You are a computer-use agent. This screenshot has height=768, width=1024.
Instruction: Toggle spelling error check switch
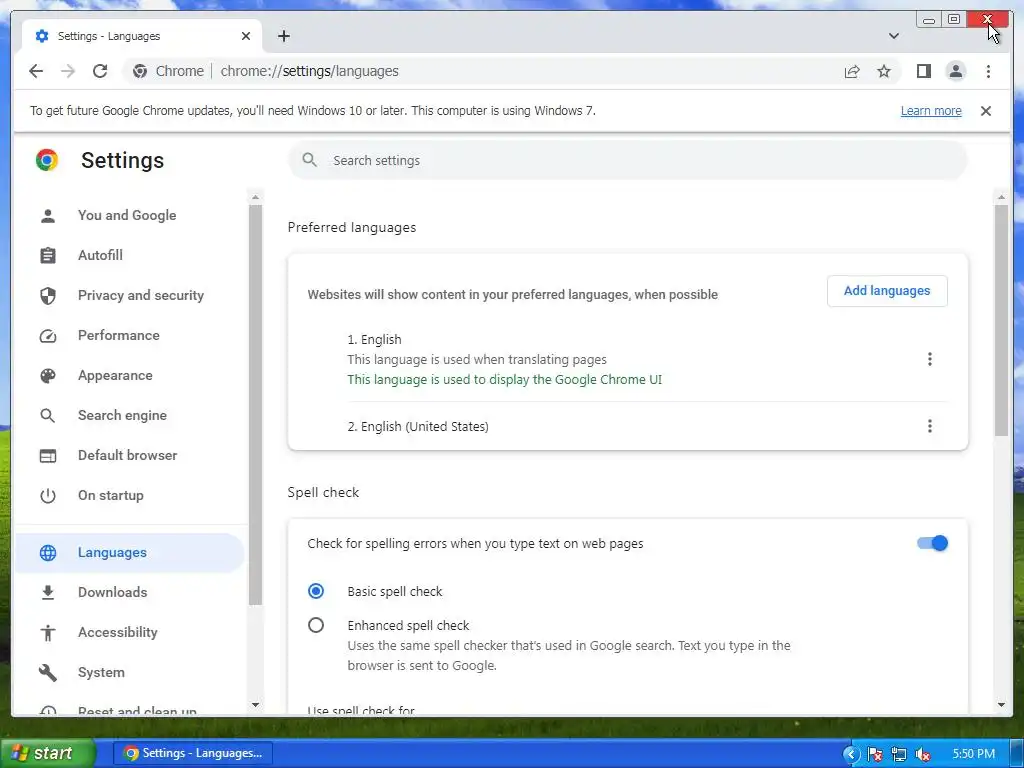pos(932,543)
